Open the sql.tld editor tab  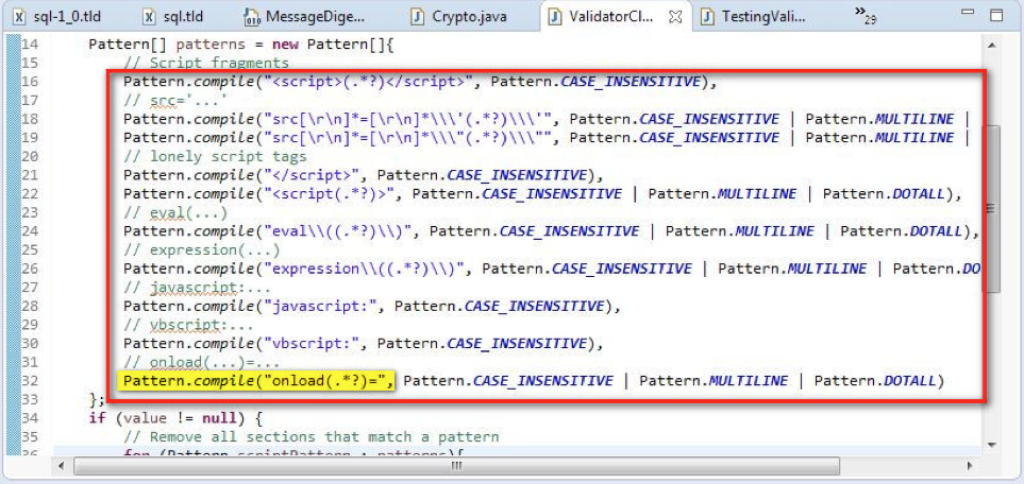click(x=173, y=16)
